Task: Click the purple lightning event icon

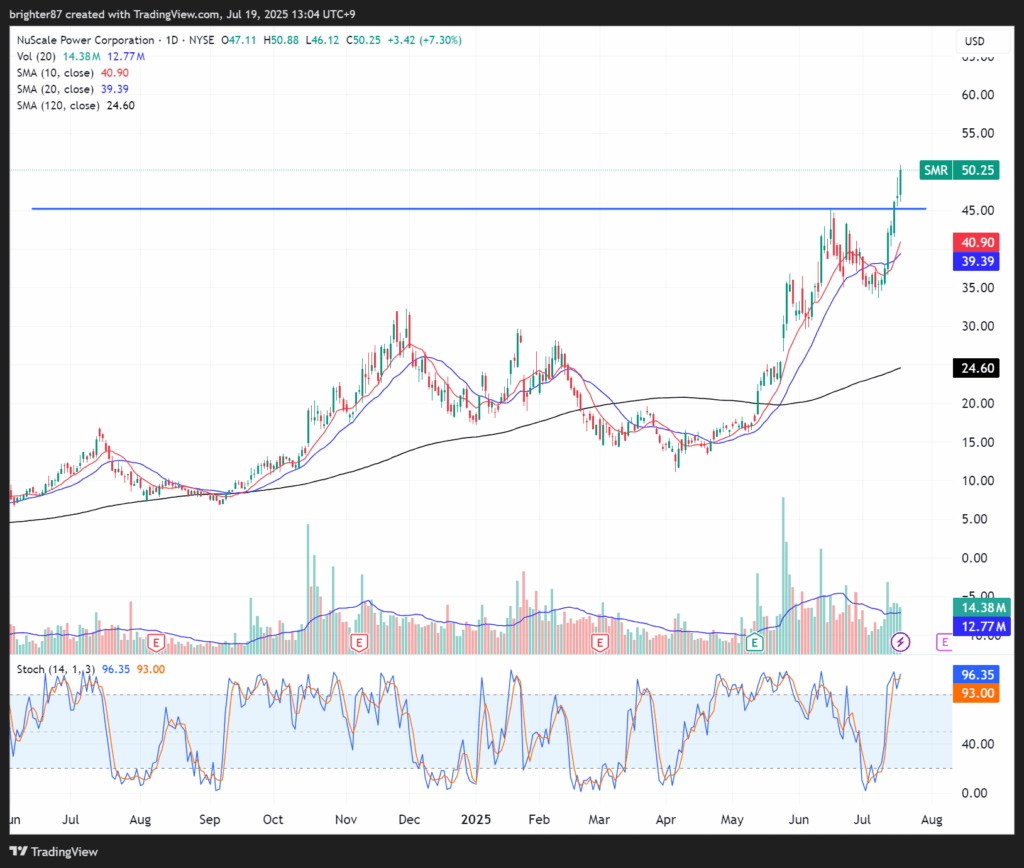Action: tap(901, 642)
